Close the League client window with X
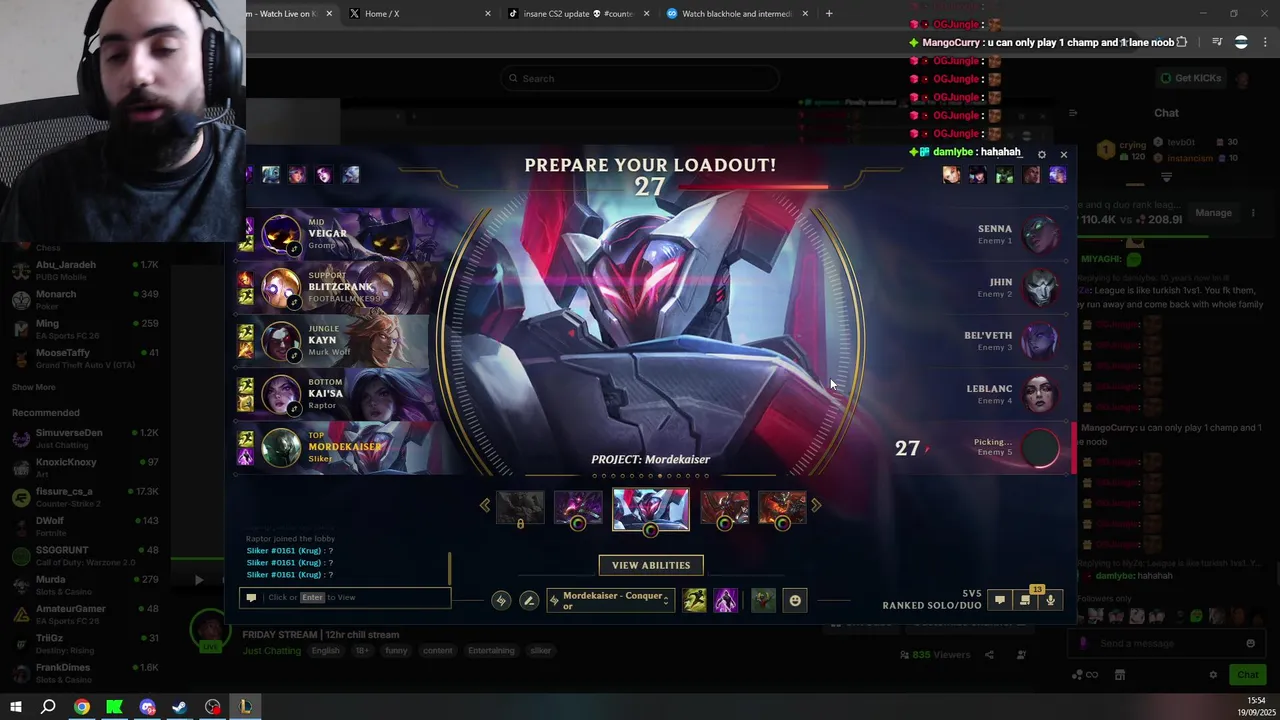Image resolution: width=1280 pixels, height=720 pixels. click(x=1063, y=154)
